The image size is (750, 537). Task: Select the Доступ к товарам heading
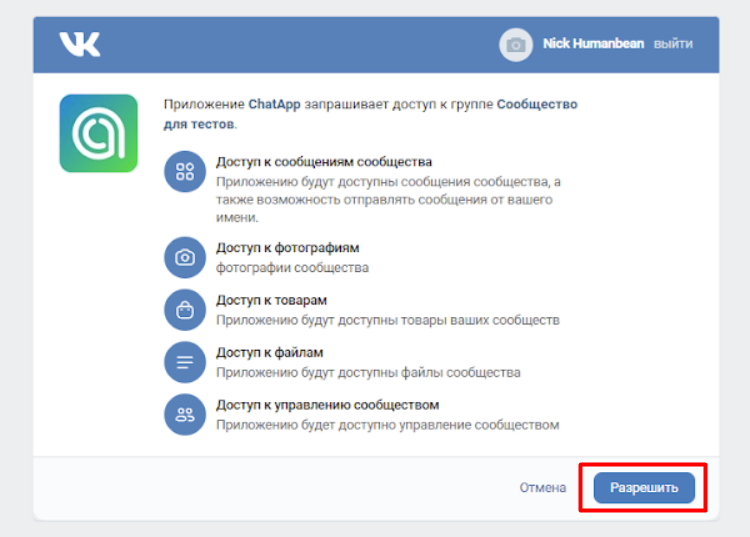pyautogui.click(x=271, y=300)
